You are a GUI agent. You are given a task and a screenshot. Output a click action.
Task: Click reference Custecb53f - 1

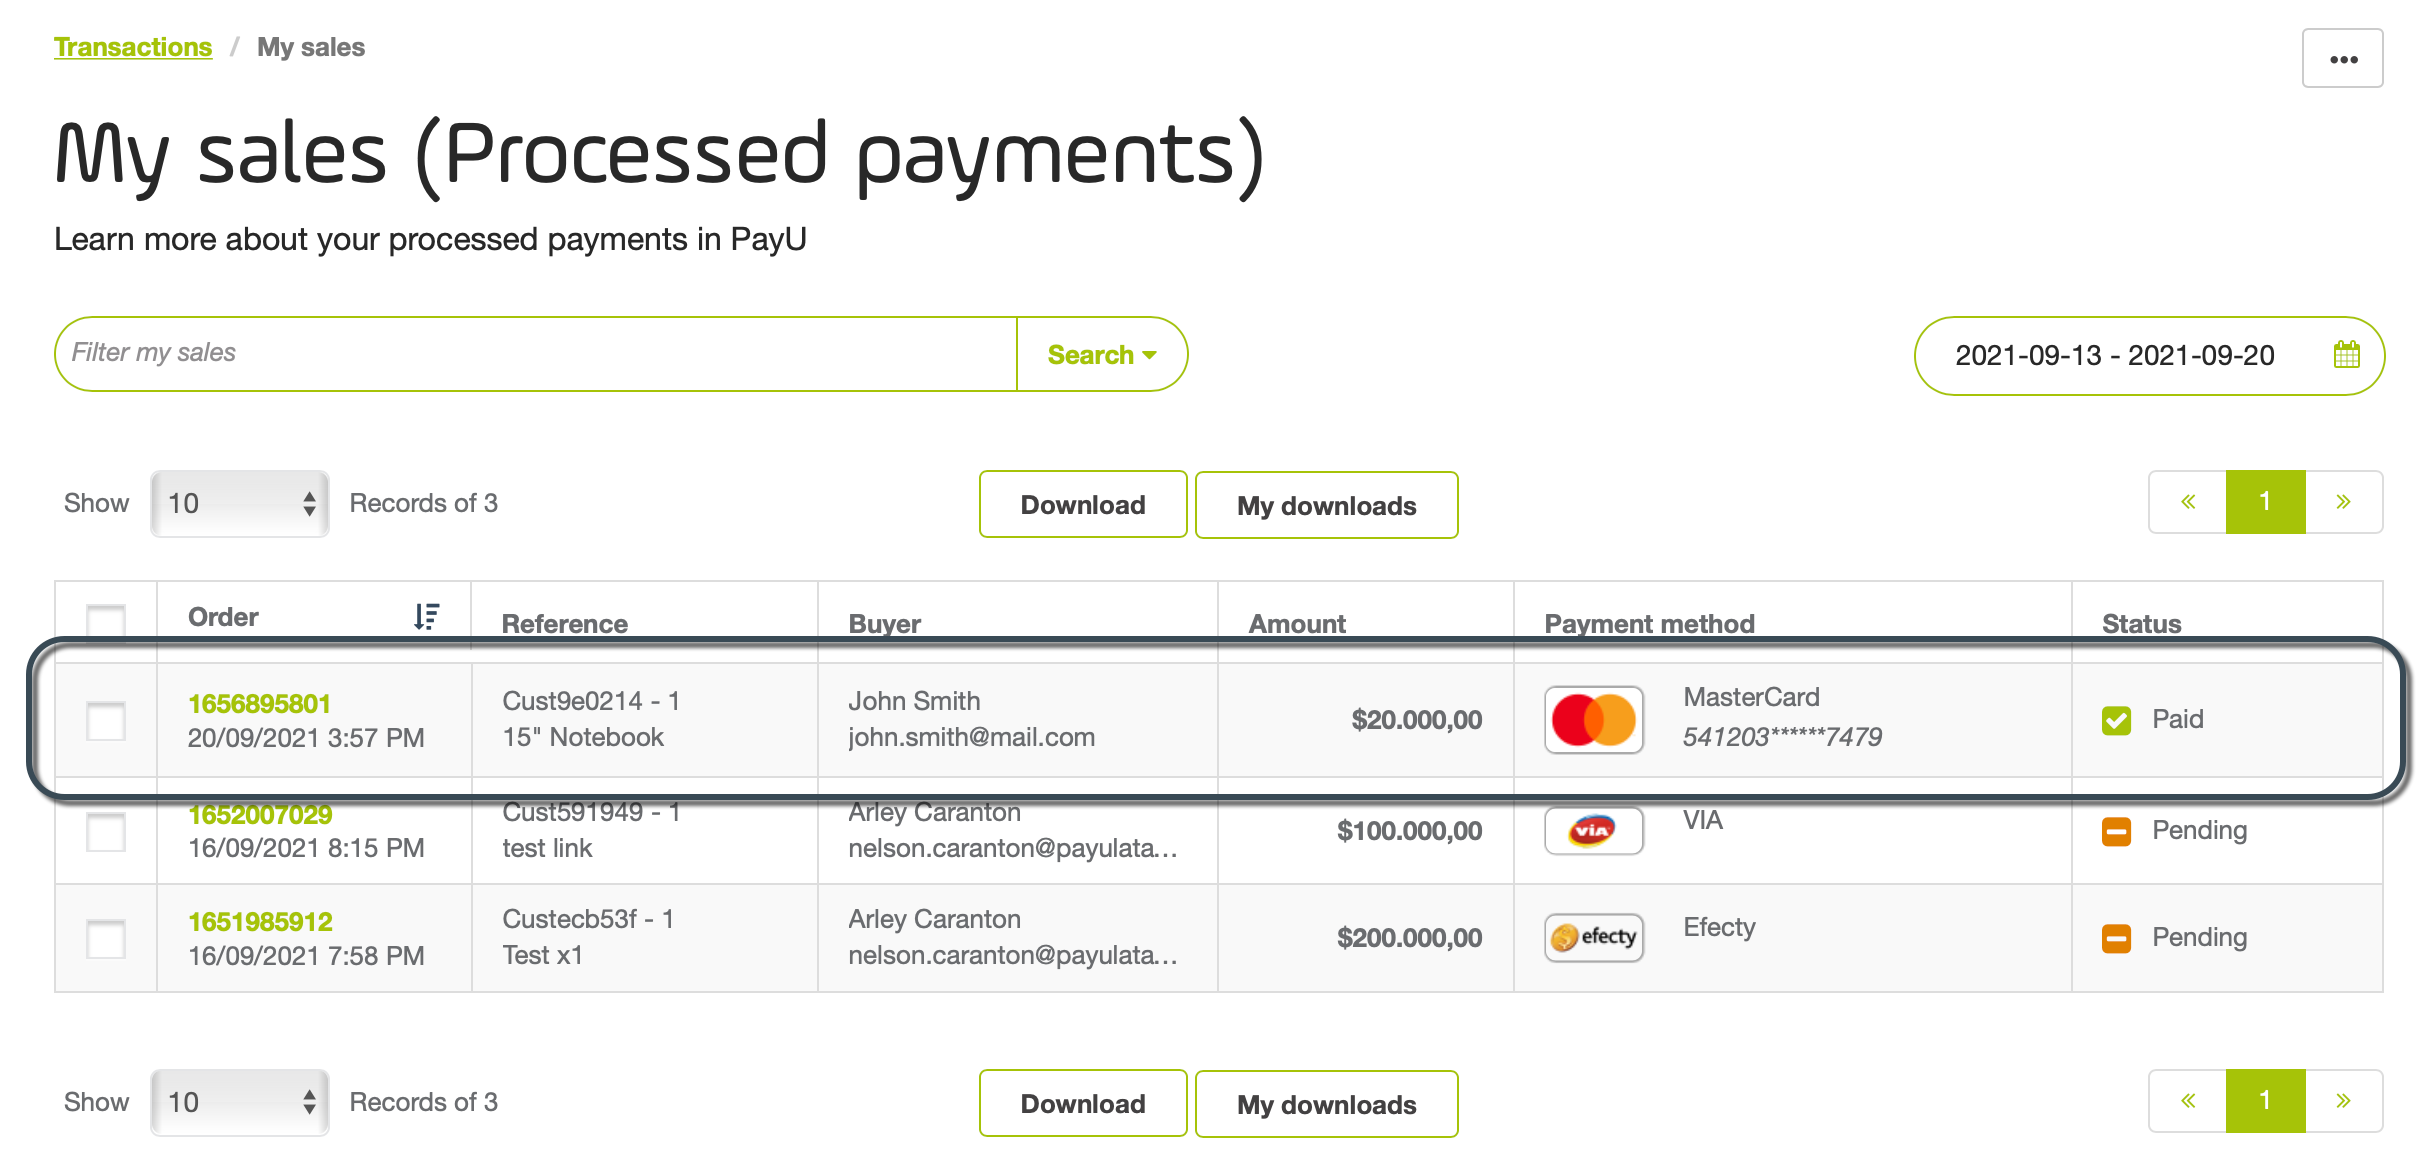(588, 919)
